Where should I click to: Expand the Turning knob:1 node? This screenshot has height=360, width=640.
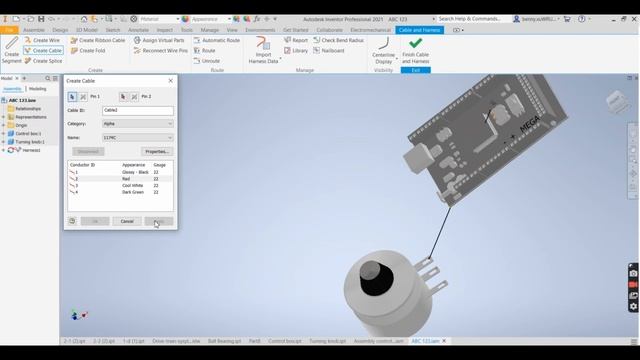[4, 142]
